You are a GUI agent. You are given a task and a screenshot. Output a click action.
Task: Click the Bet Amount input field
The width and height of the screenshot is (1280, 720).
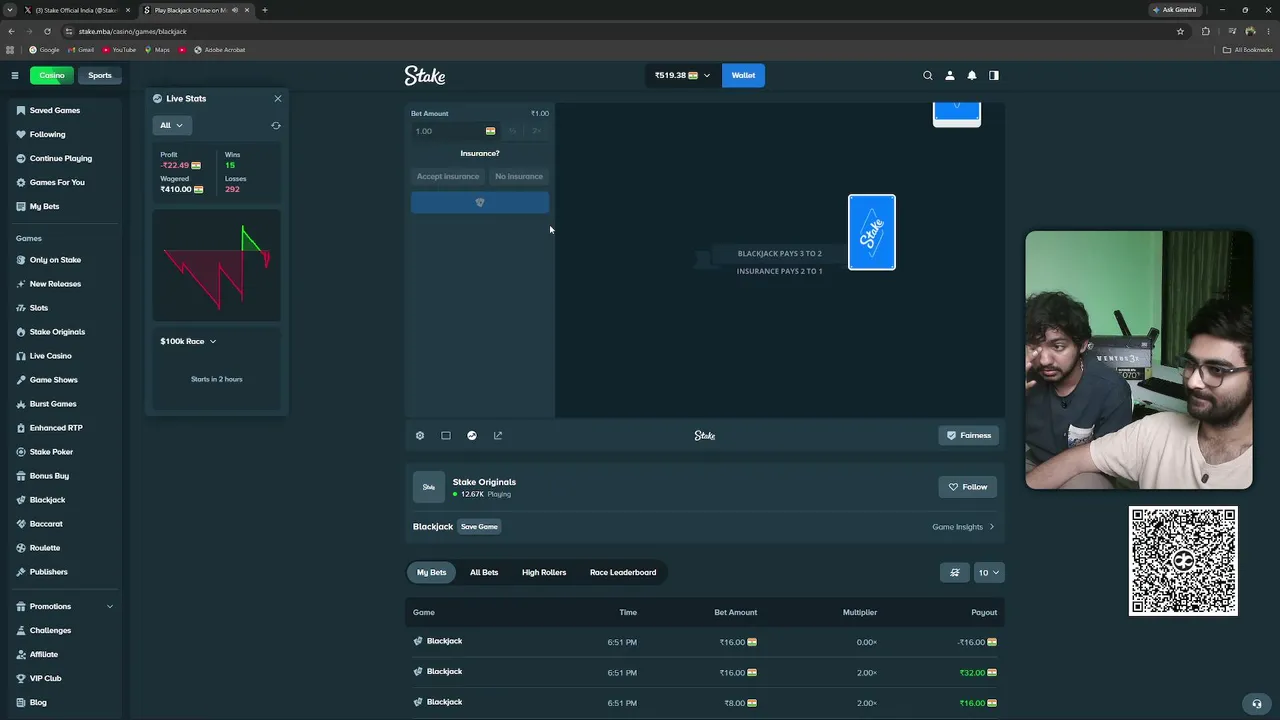(455, 131)
